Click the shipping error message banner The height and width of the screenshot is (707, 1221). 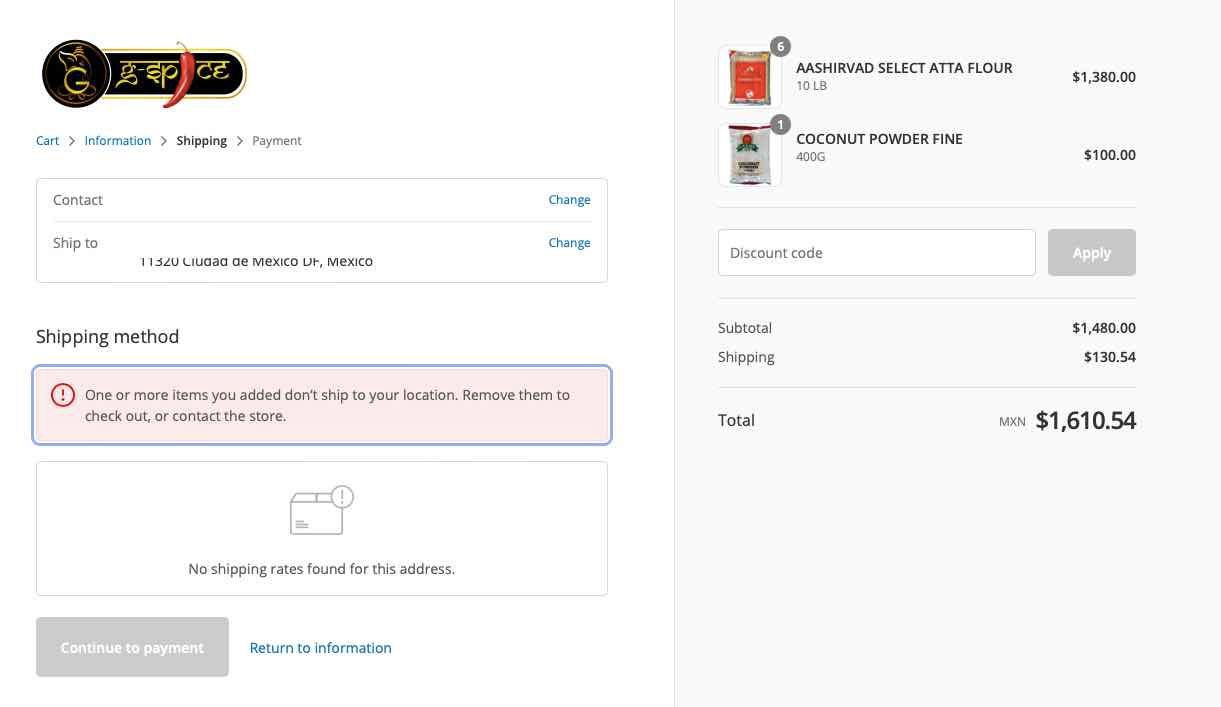[327, 405]
